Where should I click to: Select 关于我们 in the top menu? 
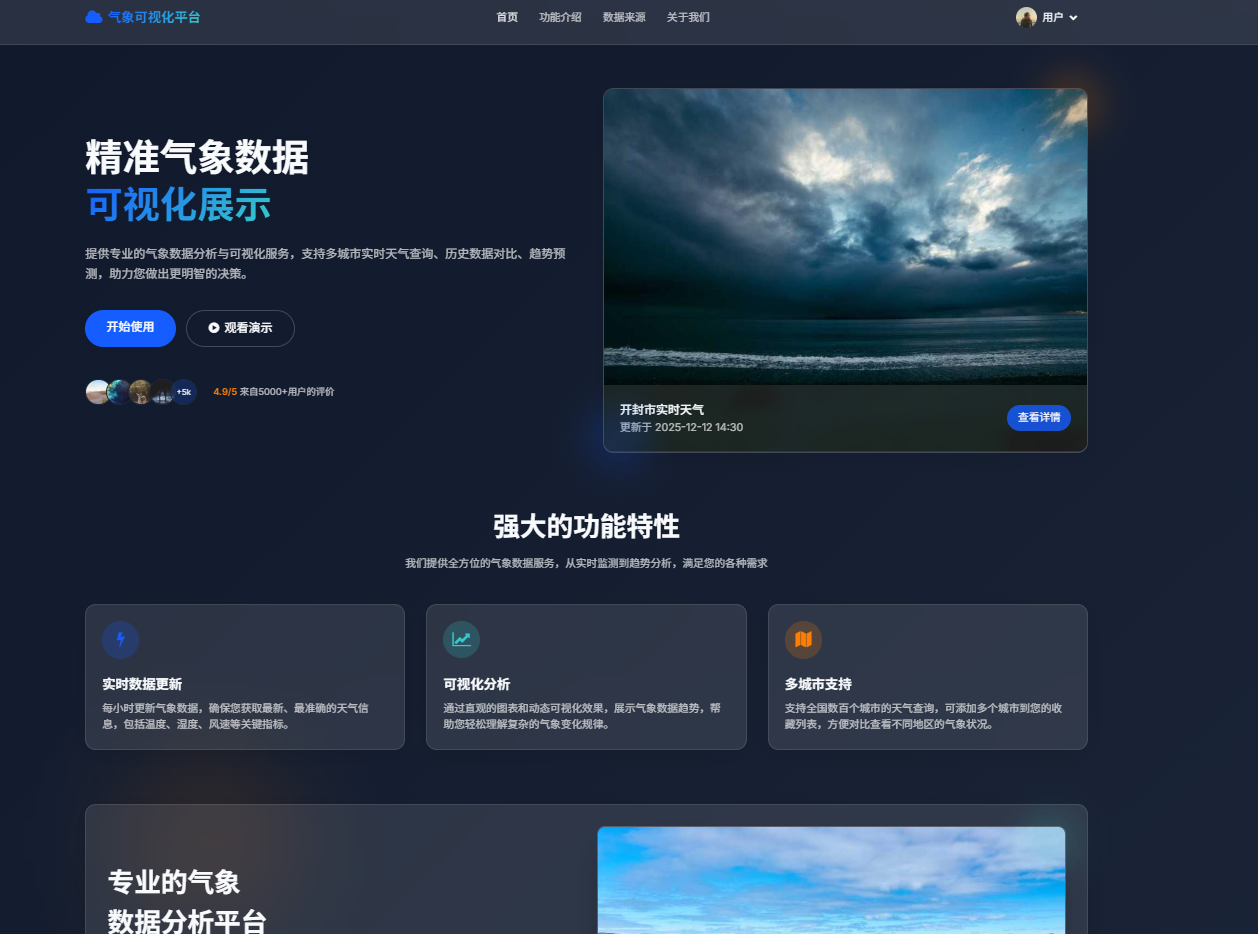click(688, 17)
